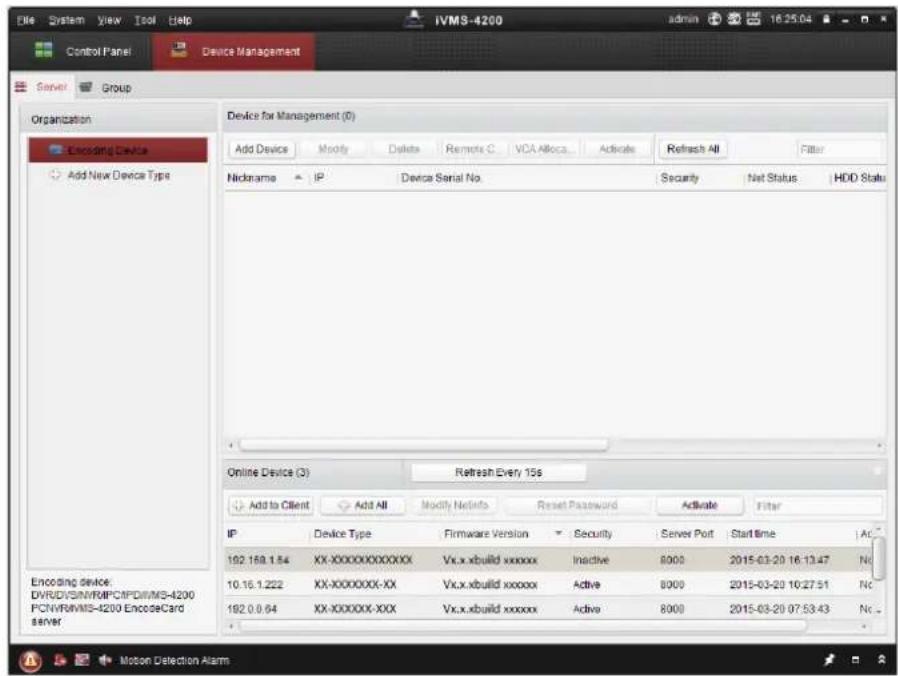The width and height of the screenshot is (898, 676).
Task: Click the Filter field in Device for Management
Action: pyautogui.click(x=839, y=150)
